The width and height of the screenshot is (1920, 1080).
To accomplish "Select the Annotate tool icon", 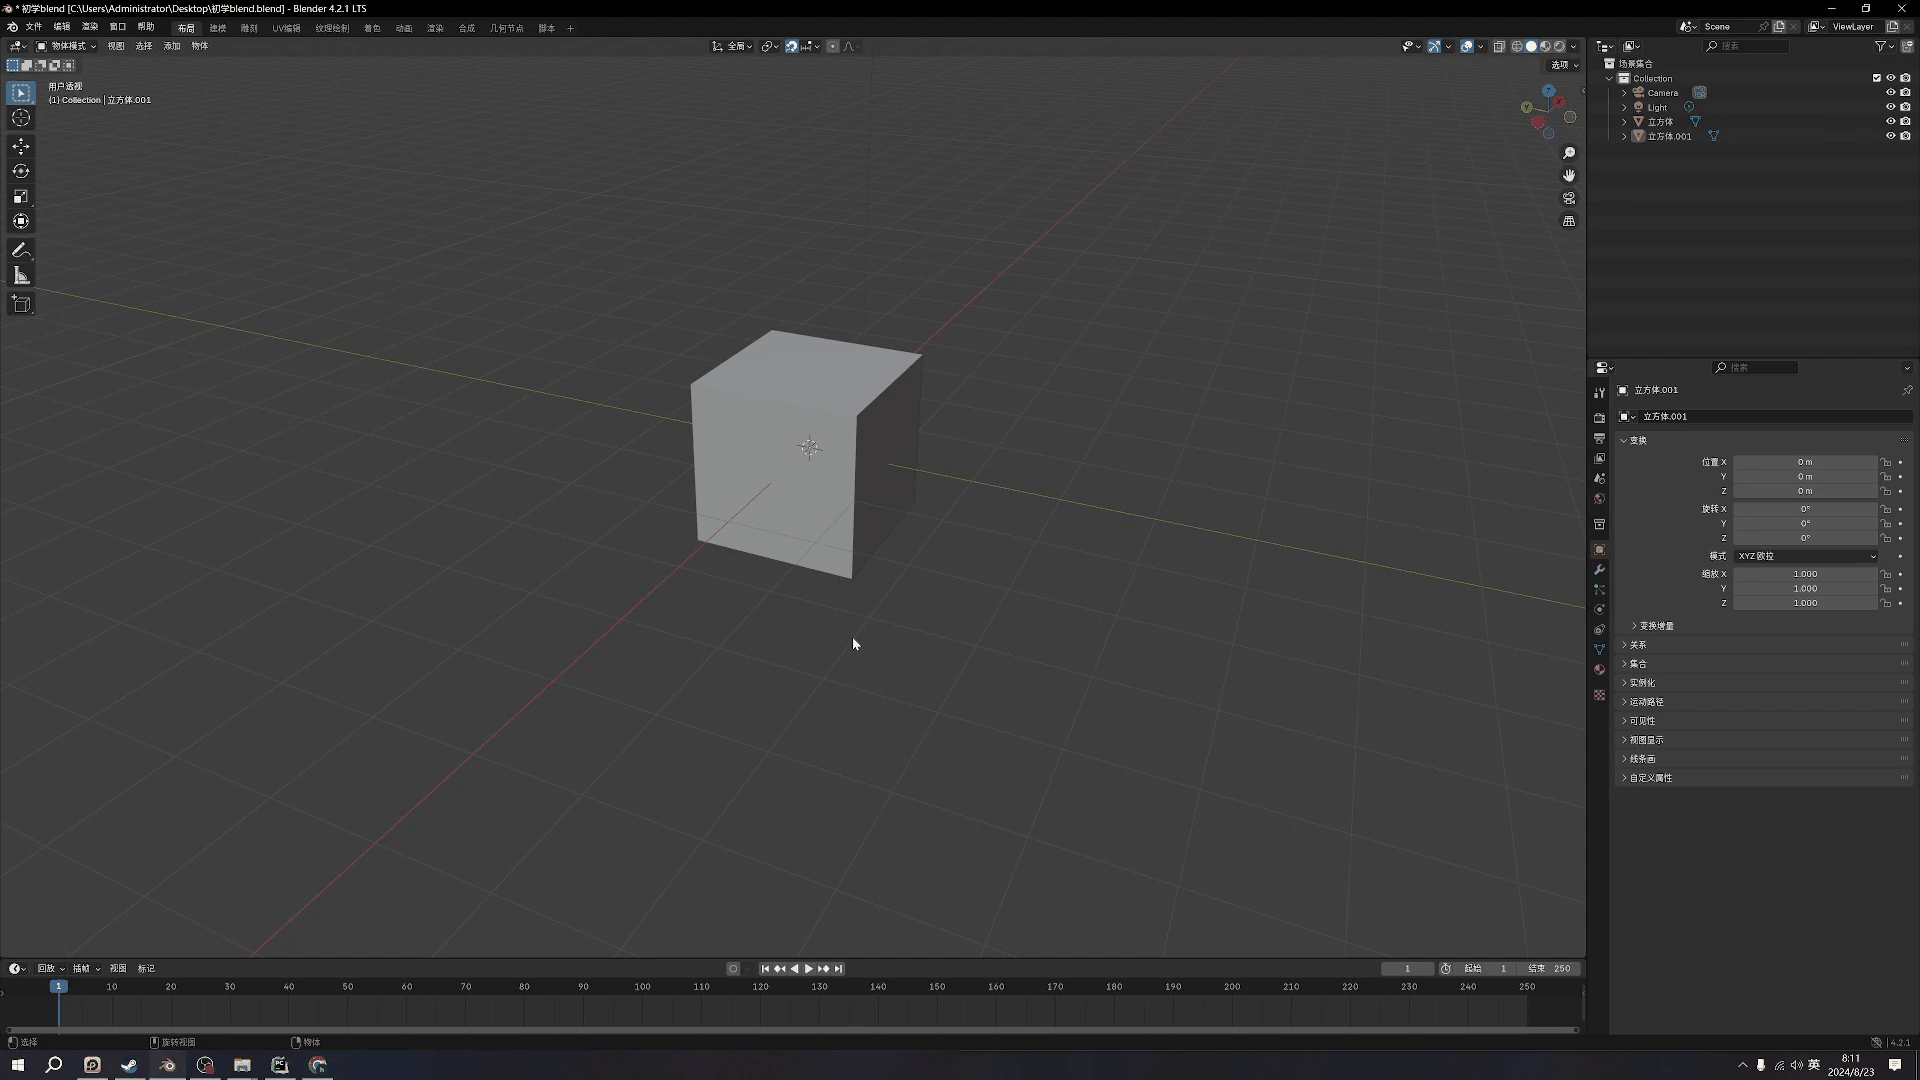I will [20, 249].
